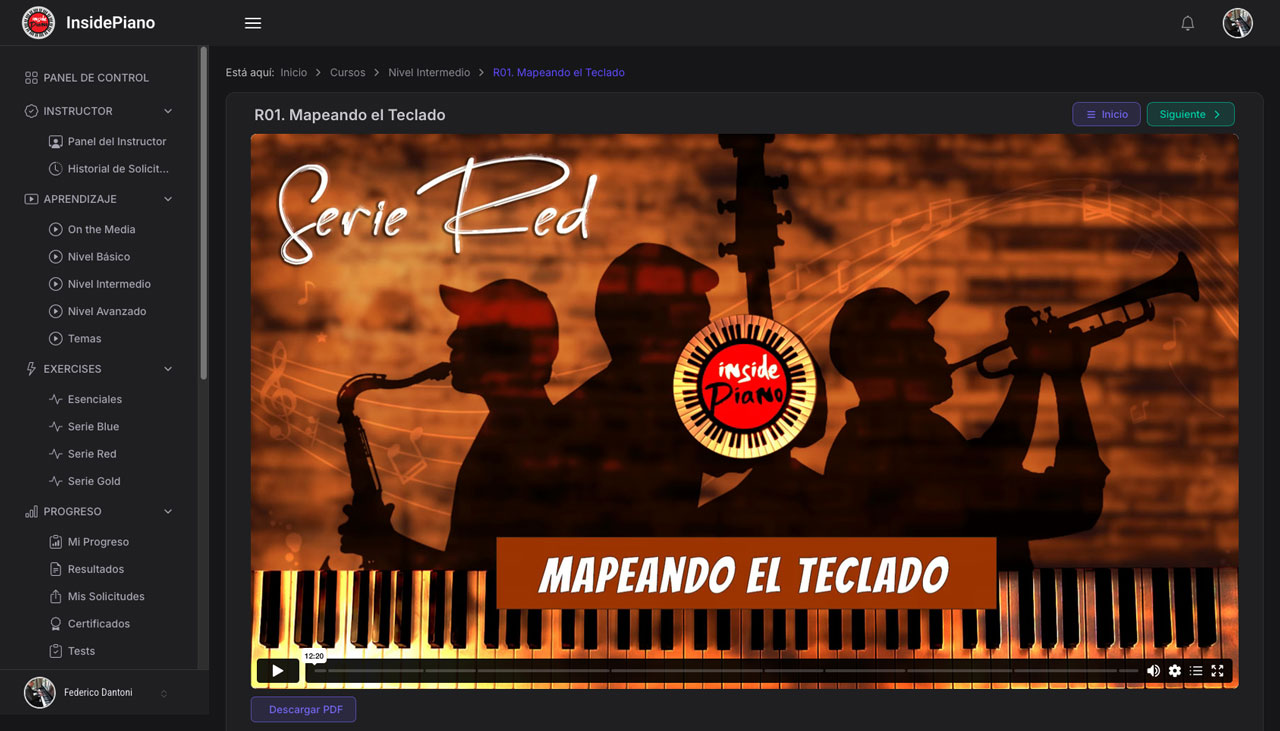This screenshot has width=1280, height=731.
Task: Click the Esenciales pulse icon
Action: pos(56,399)
